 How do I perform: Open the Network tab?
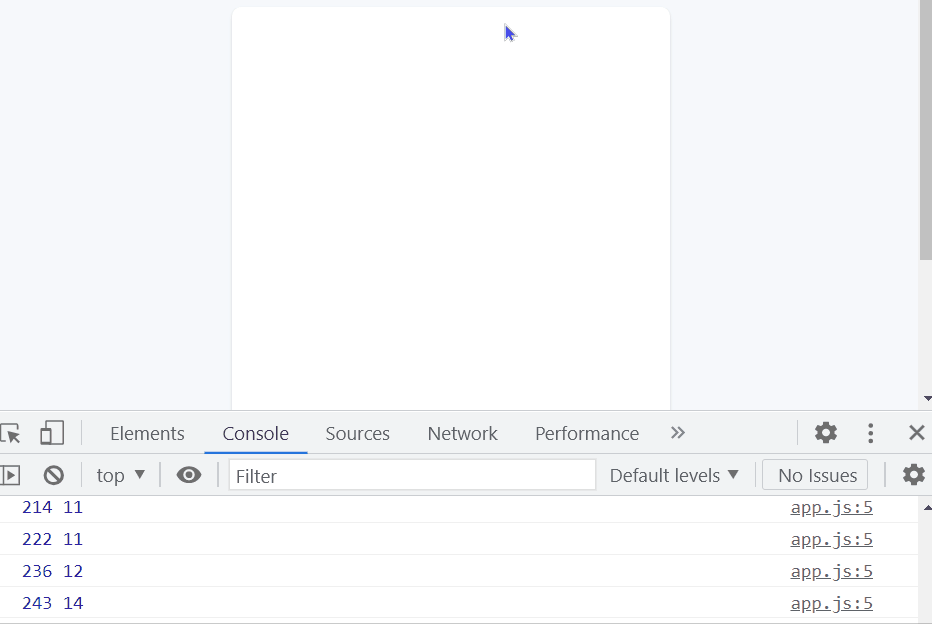pyautogui.click(x=462, y=433)
